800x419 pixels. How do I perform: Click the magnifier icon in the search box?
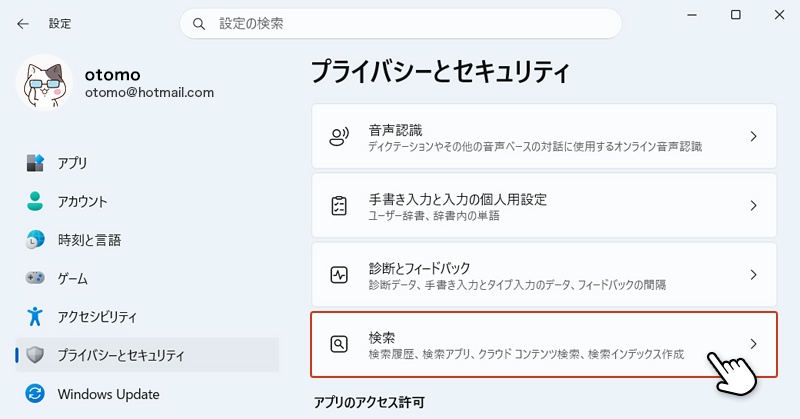pyautogui.click(x=199, y=23)
